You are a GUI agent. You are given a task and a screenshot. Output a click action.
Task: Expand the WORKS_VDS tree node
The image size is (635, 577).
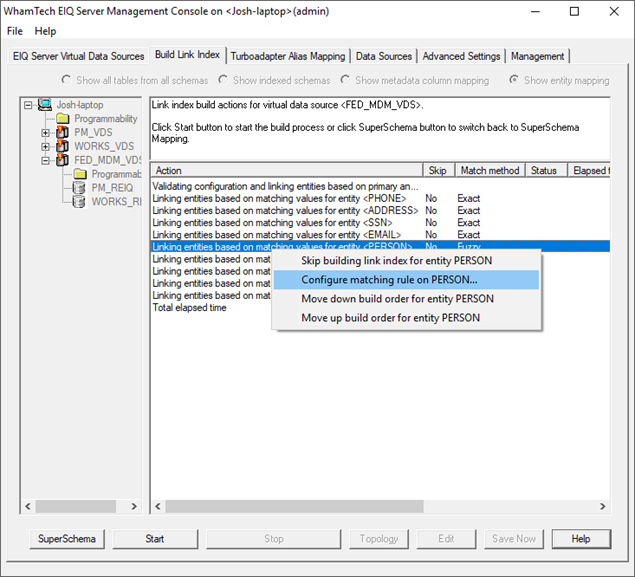46,147
